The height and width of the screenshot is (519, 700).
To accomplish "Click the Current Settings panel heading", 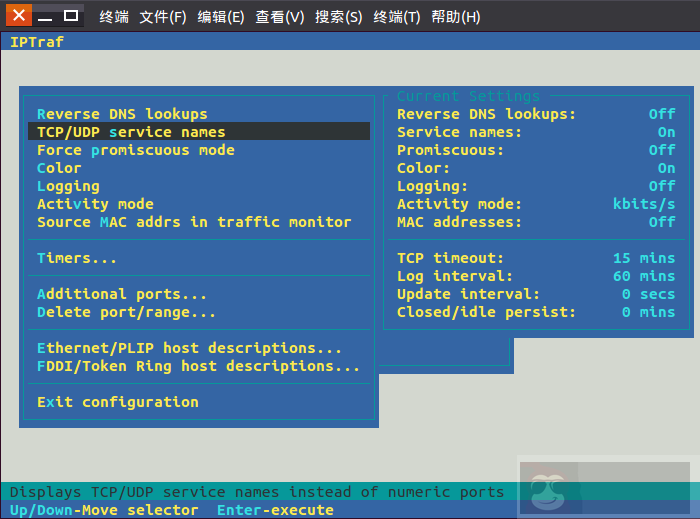I will tap(468, 96).
